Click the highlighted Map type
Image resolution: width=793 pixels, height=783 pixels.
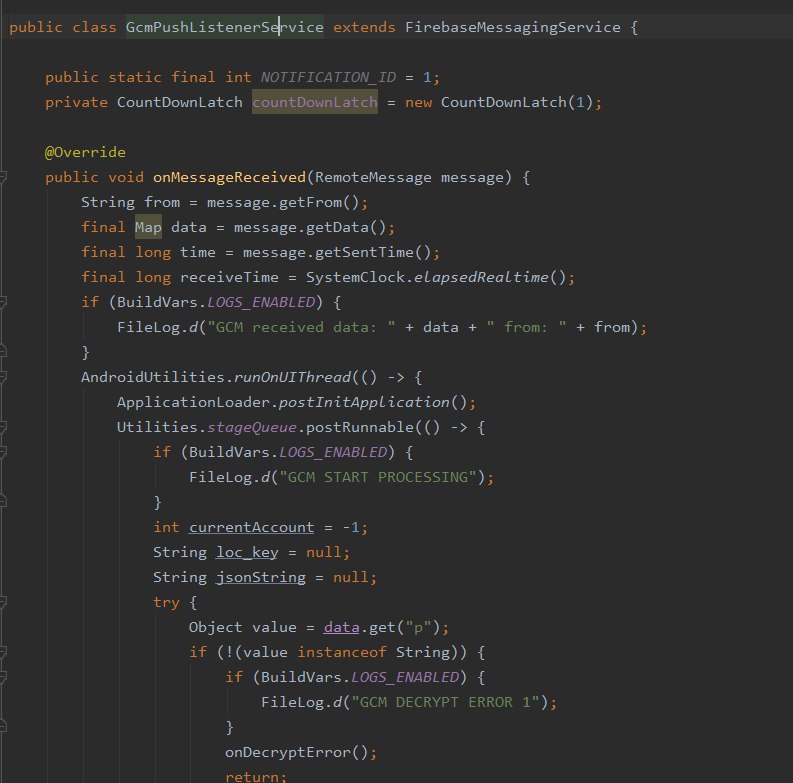click(148, 227)
